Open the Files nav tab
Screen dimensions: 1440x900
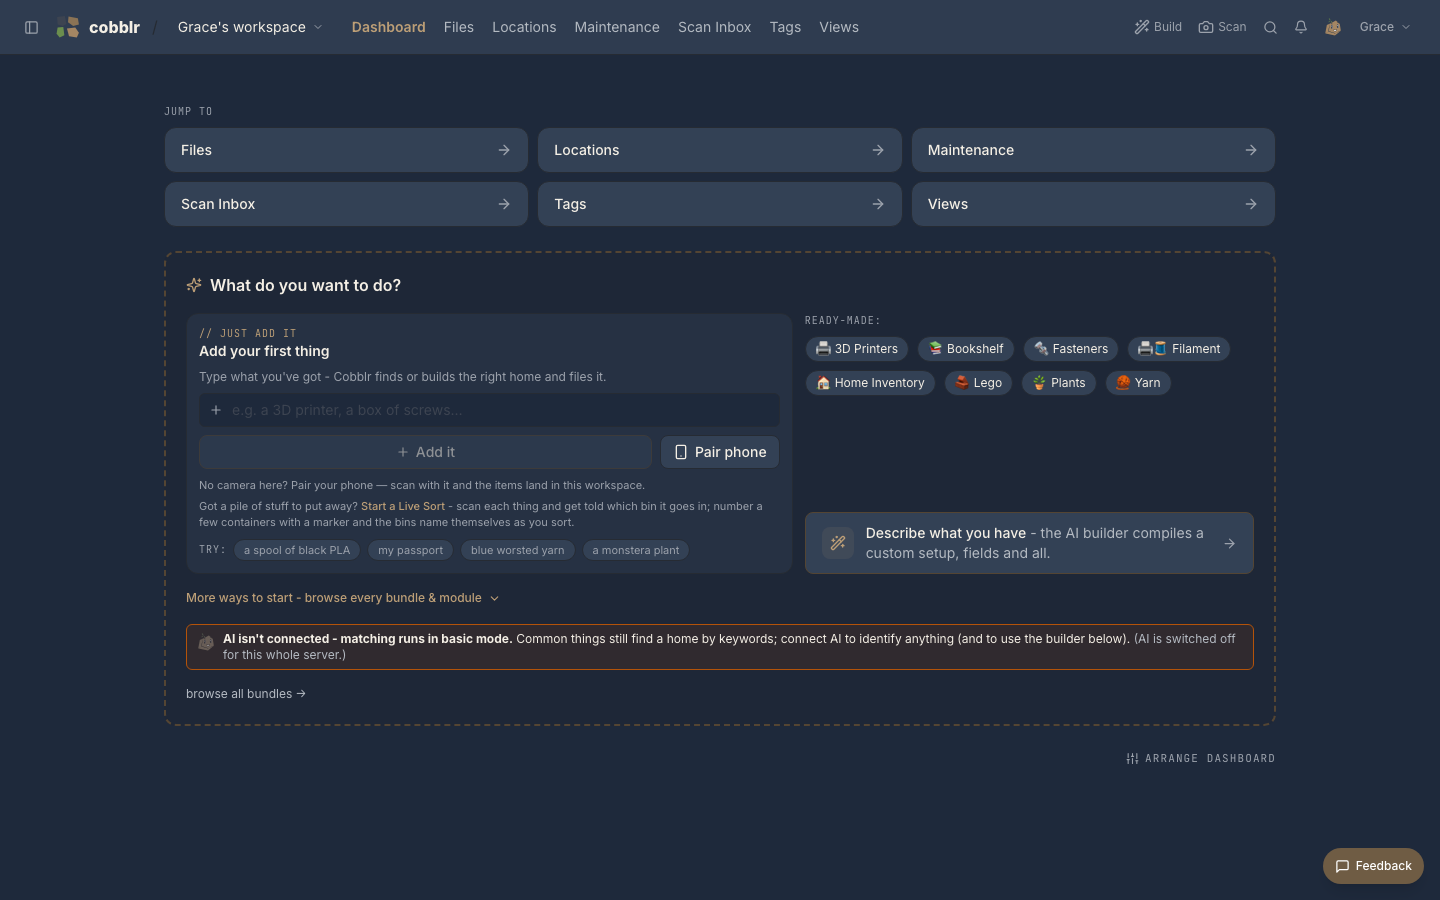click(x=459, y=27)
